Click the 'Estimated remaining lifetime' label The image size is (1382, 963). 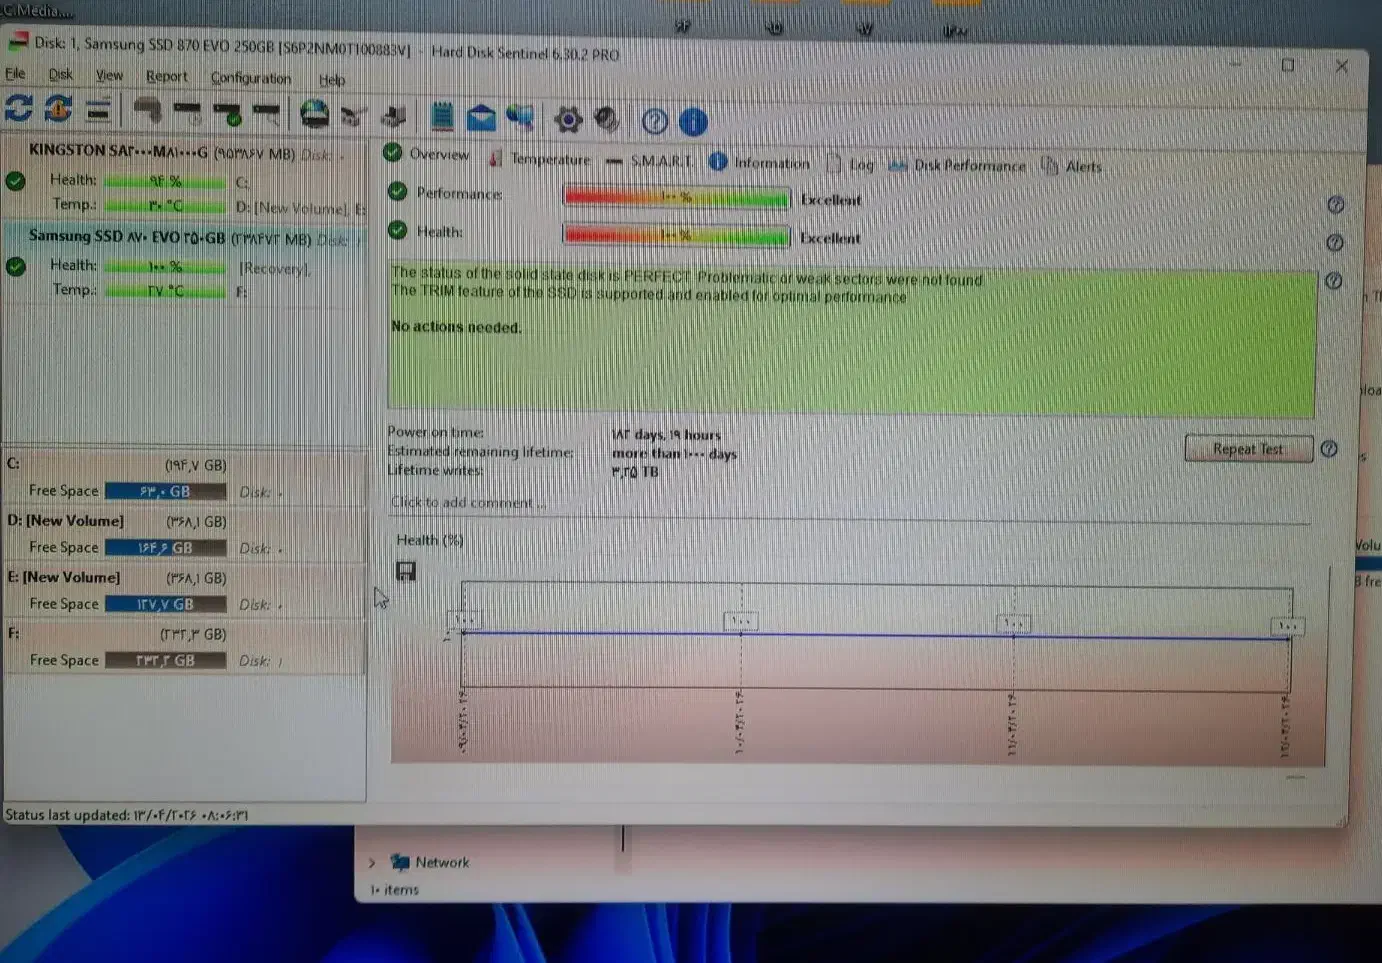click(480, 451)
